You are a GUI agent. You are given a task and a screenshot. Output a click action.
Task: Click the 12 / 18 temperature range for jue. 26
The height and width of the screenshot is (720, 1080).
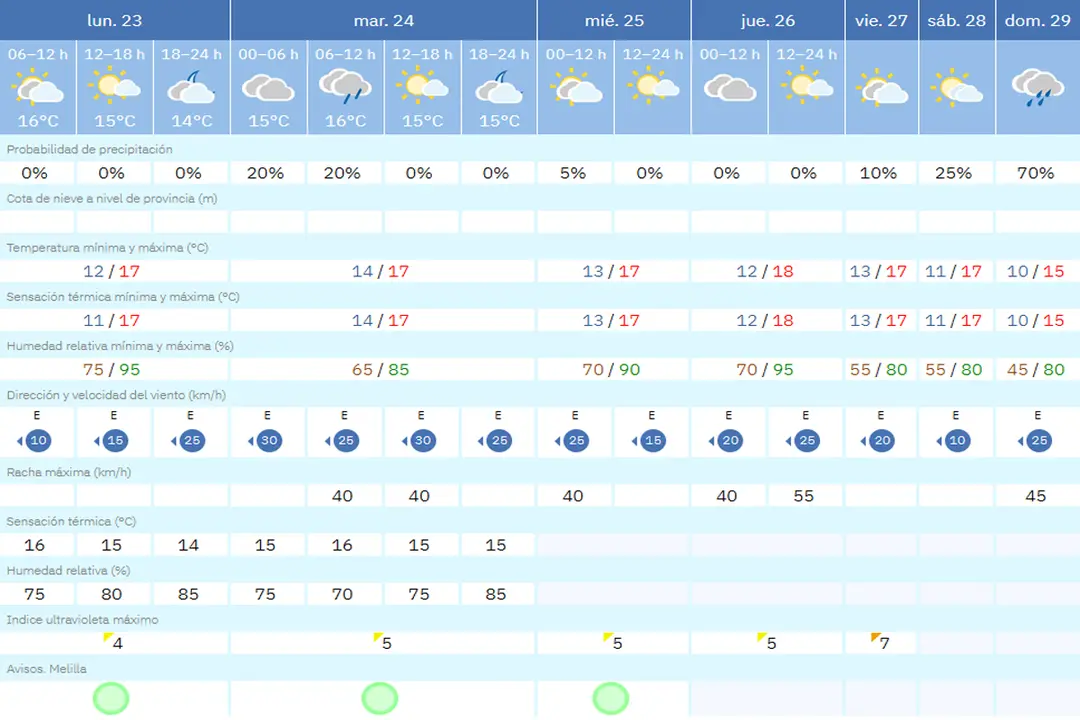click(x=765, y=271)
